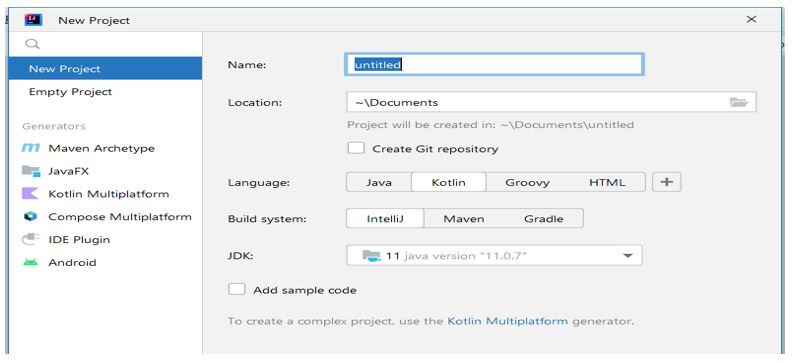Tick the Add sample code checkbox
This screenshot has height=363, width=812.
click(x=237, y=289)
